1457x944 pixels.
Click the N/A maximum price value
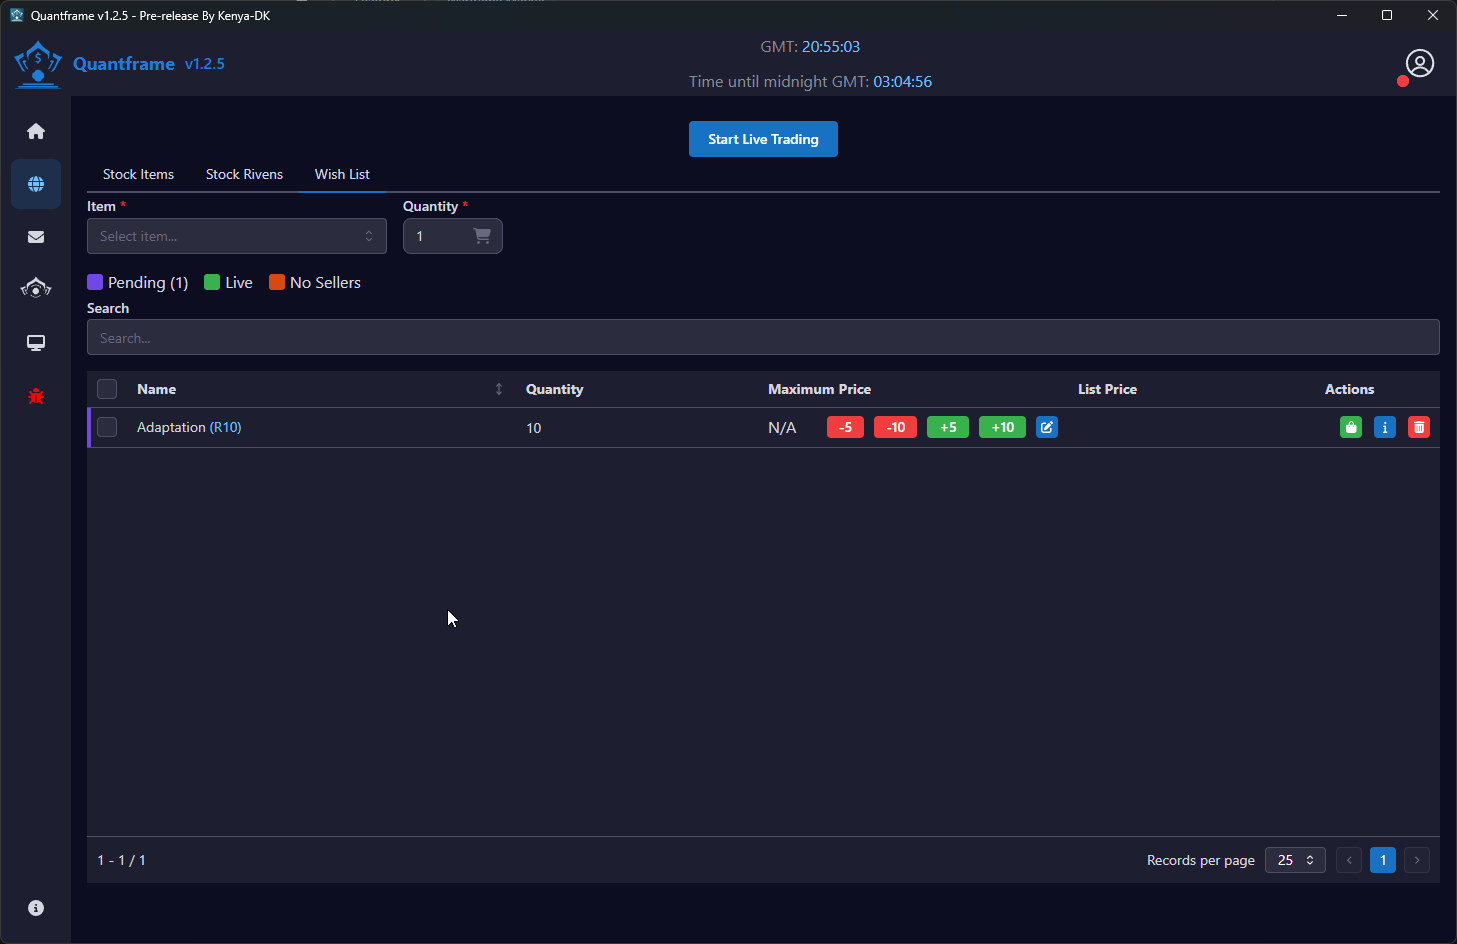tap(782, 428)
